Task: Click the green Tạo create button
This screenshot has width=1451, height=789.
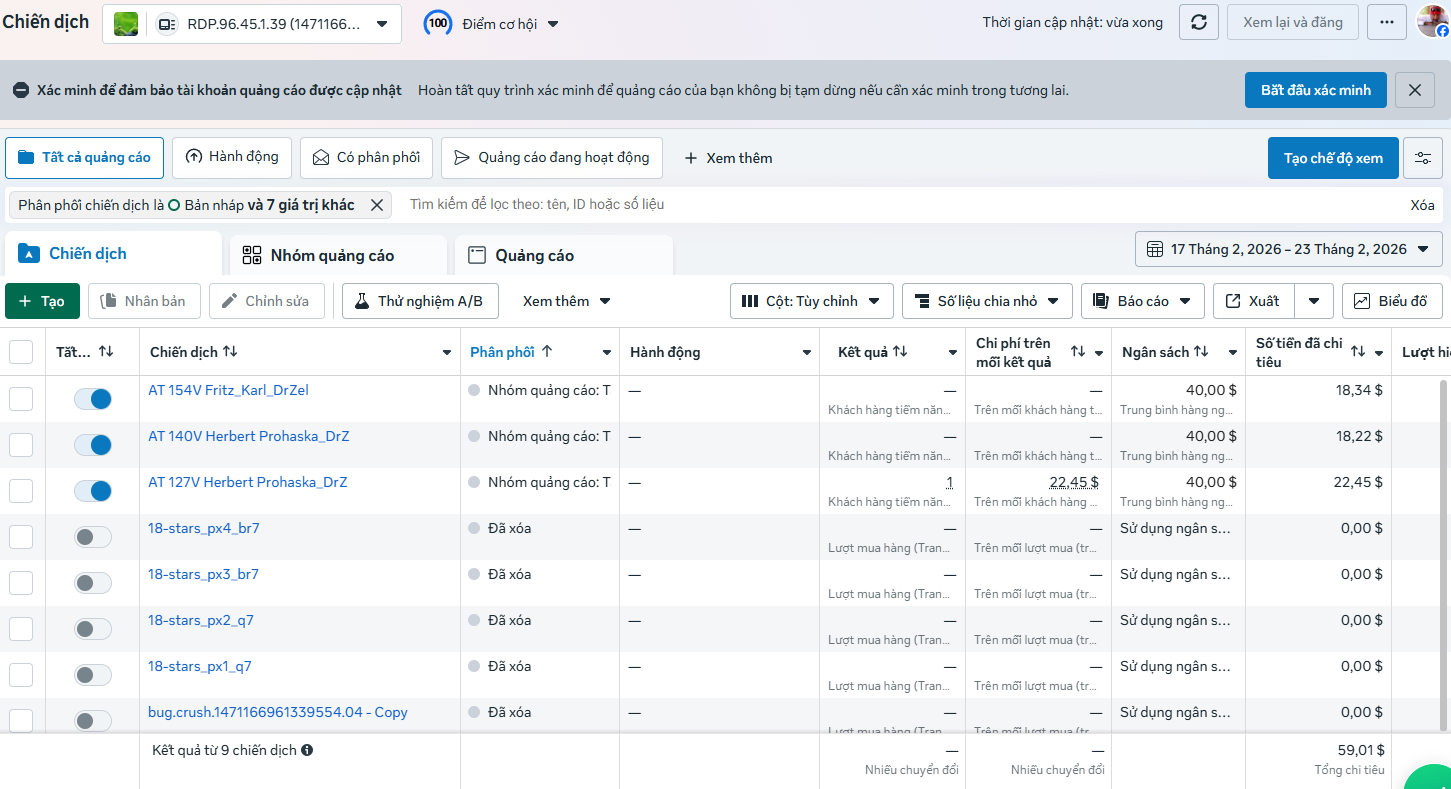Action: click(42, 301)
